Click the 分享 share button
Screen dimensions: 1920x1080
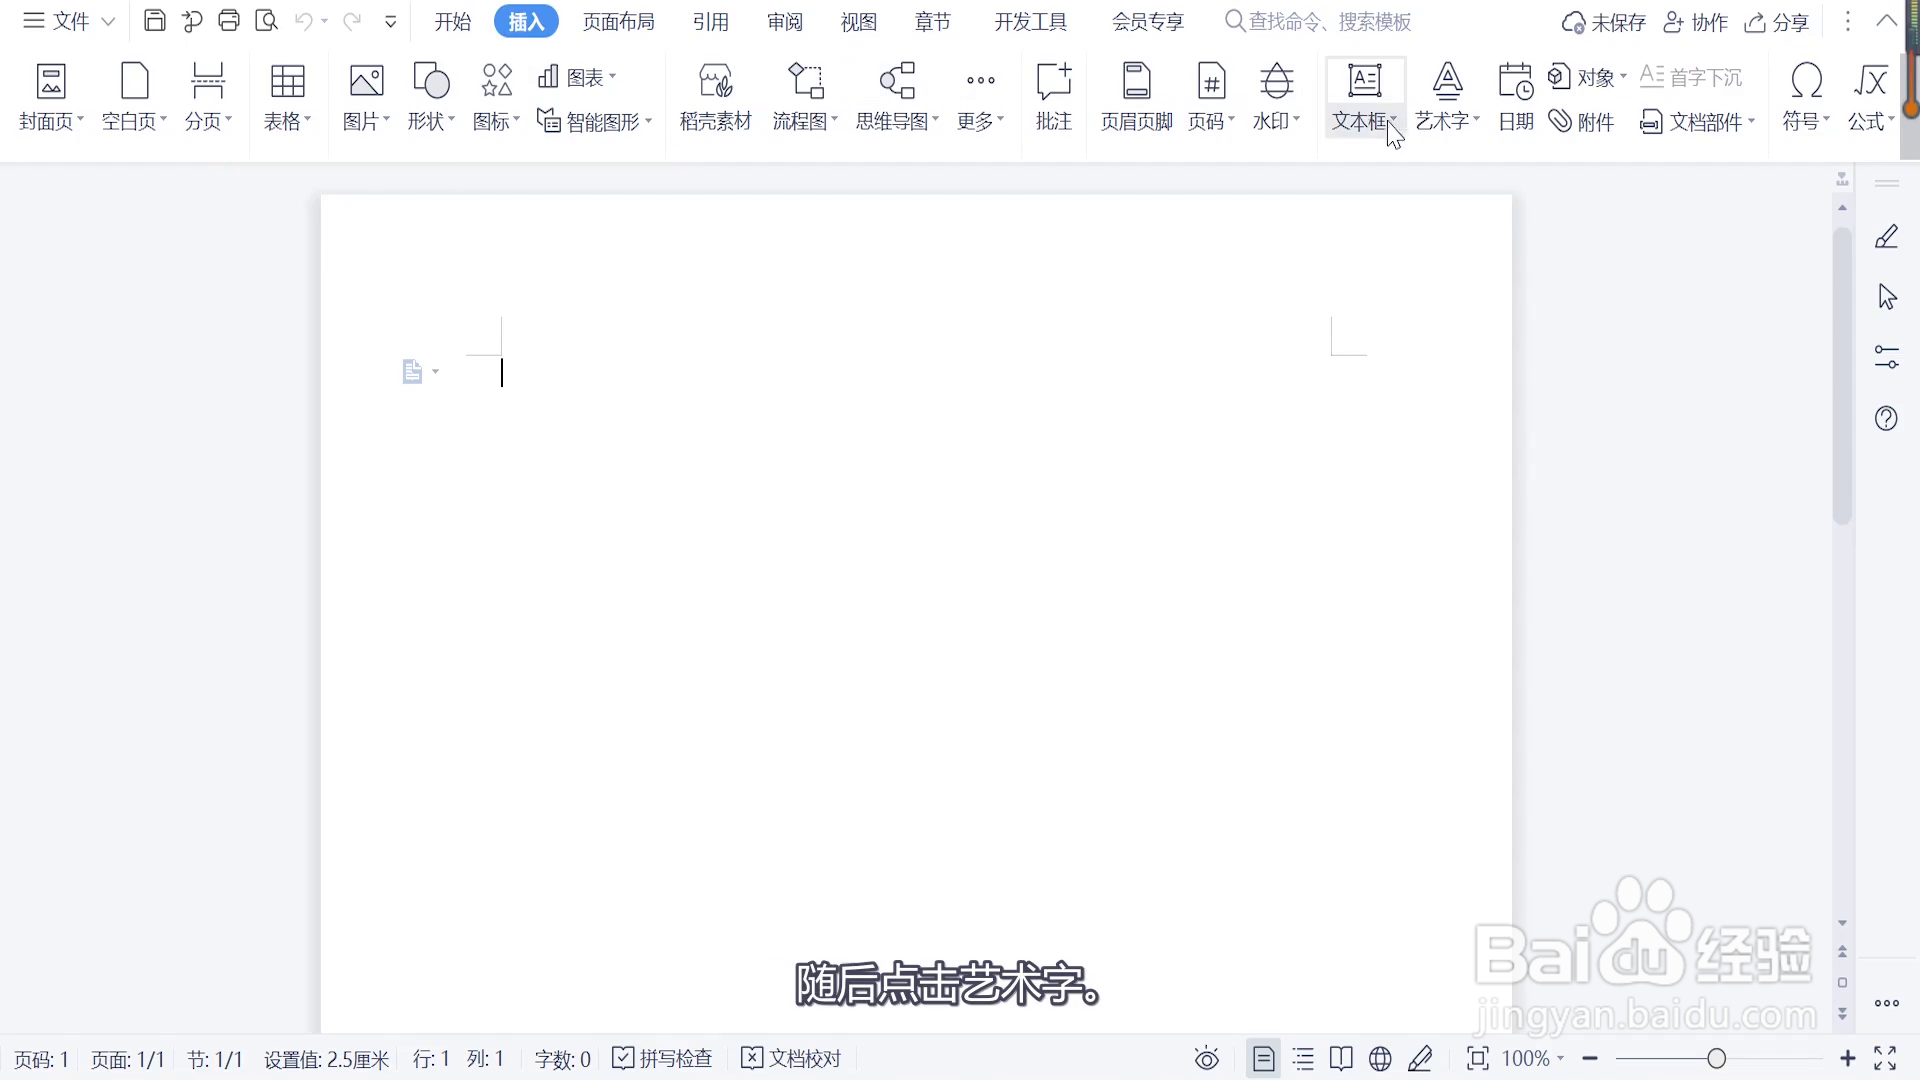pyautogui.click(x=1777, y=22)
